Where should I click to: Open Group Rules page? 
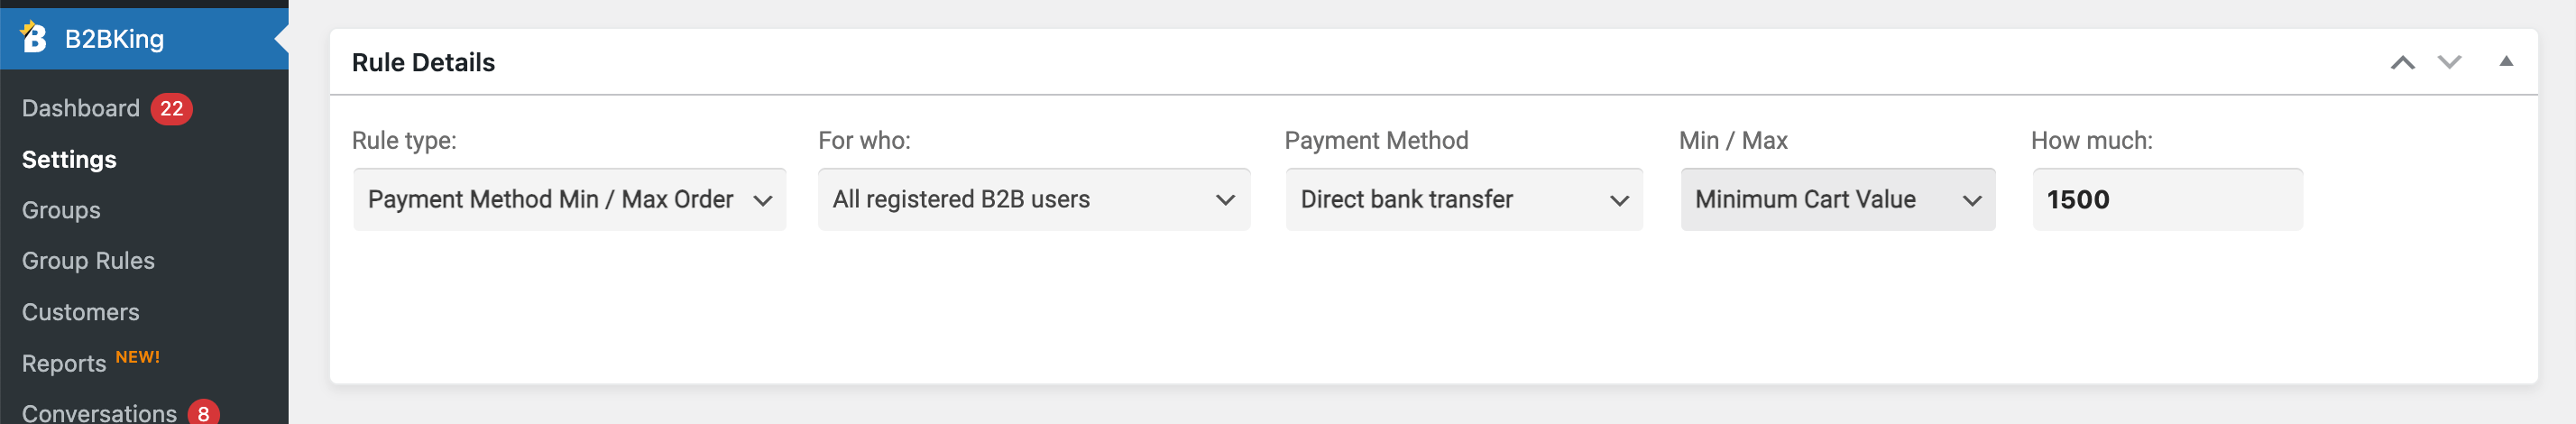click(x=88, y=260)
